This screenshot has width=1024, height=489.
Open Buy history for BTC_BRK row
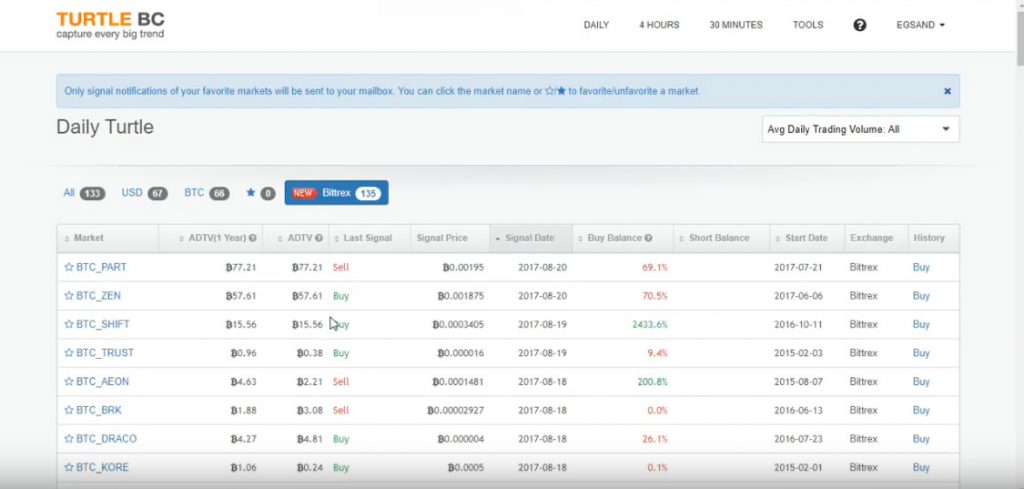[x=921, y=411]
